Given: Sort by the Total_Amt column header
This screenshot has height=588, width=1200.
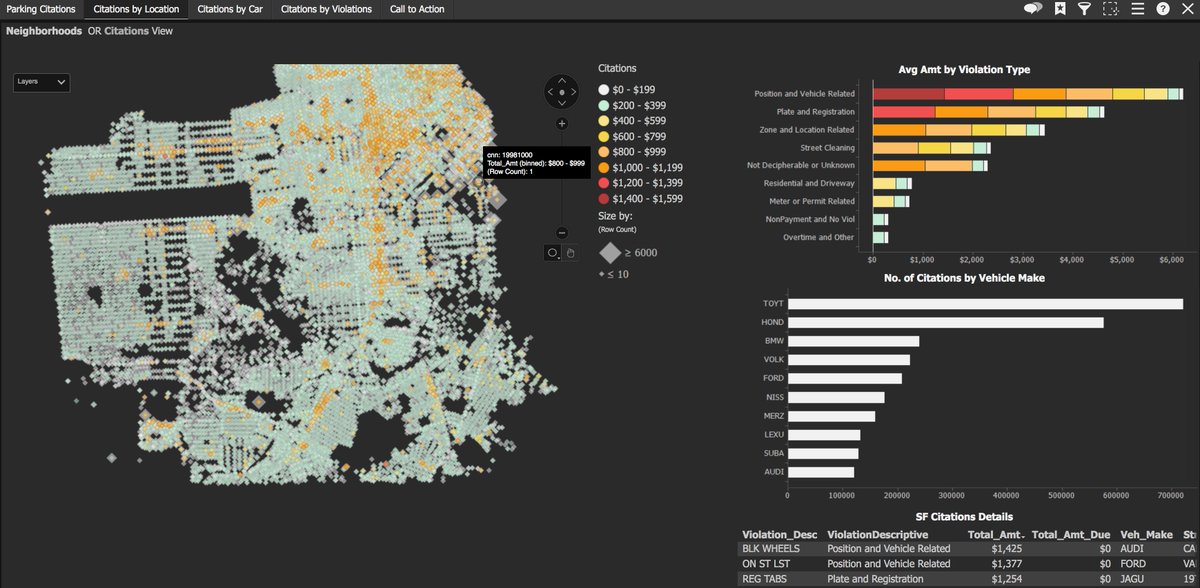Looking at the screenshot, I should (x=995, y=534).
